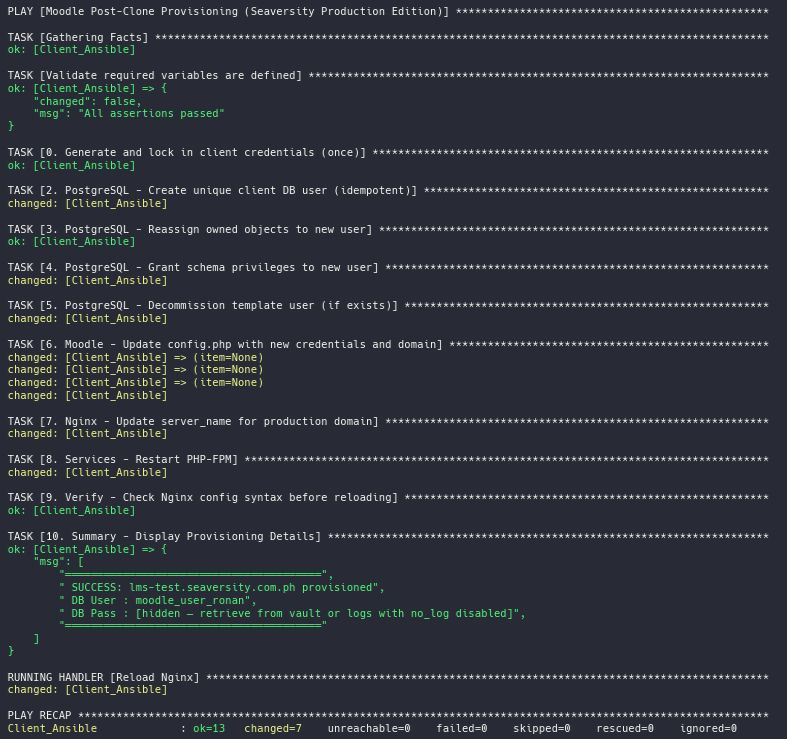Click the "changed": false line

point(87,101)
